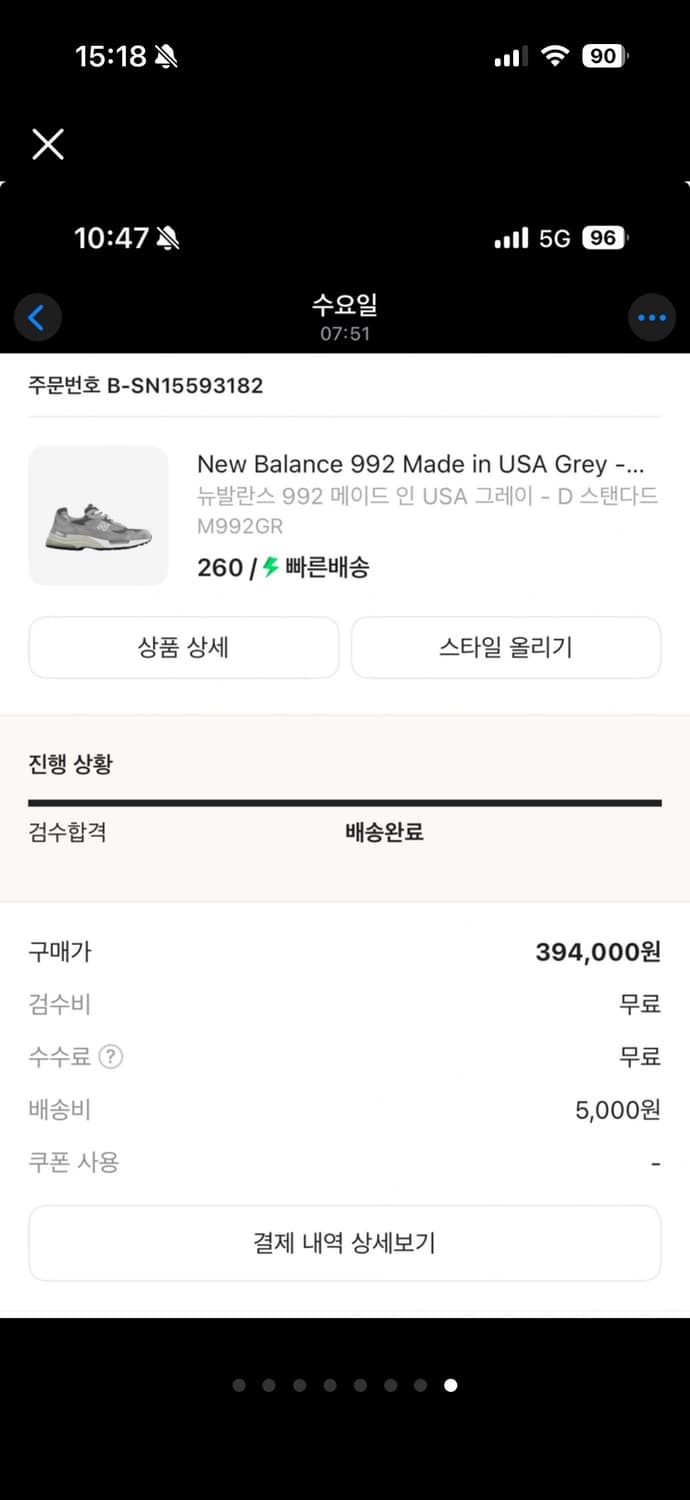The width and height of the screenshot is (690, 1500).
Task: Select the order number B-SN15593182
Action: [x=146, y=386]
